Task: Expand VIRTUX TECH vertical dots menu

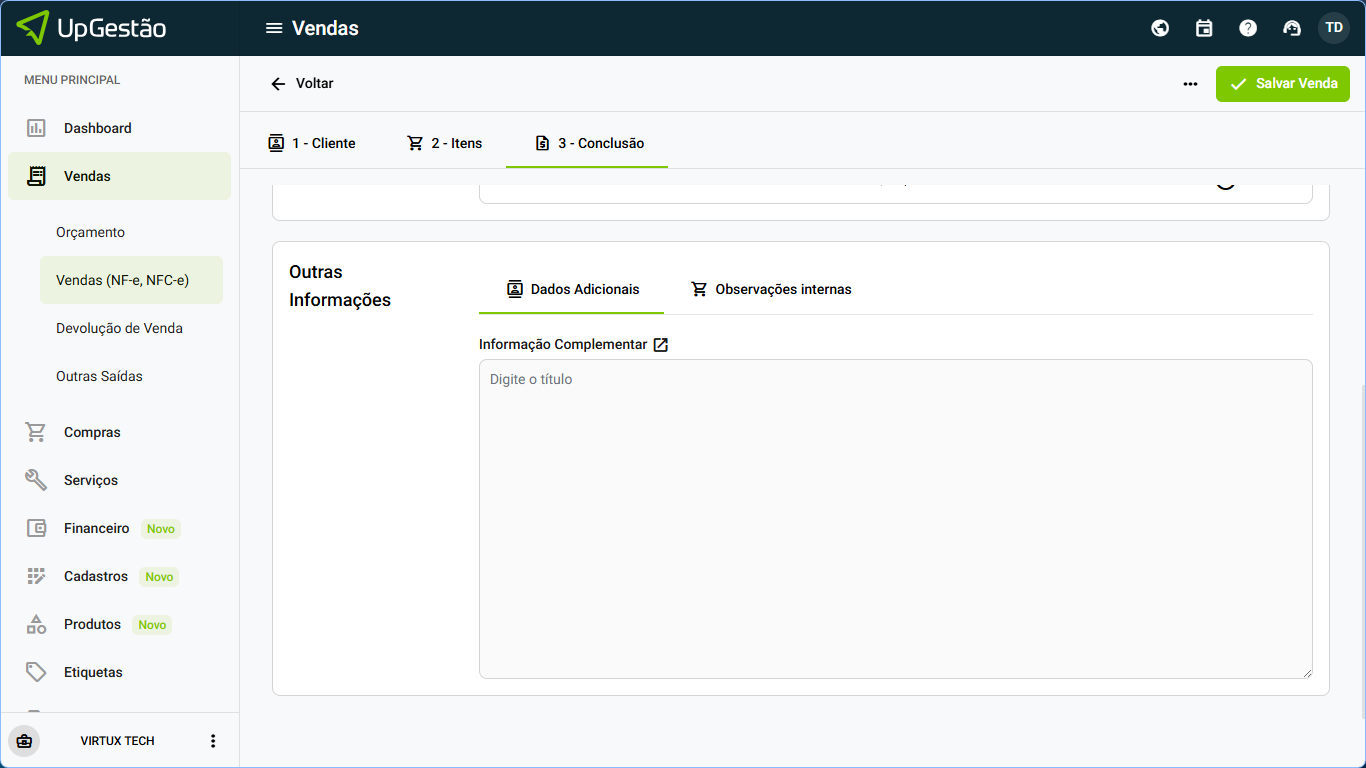Action: pos(212,741)
